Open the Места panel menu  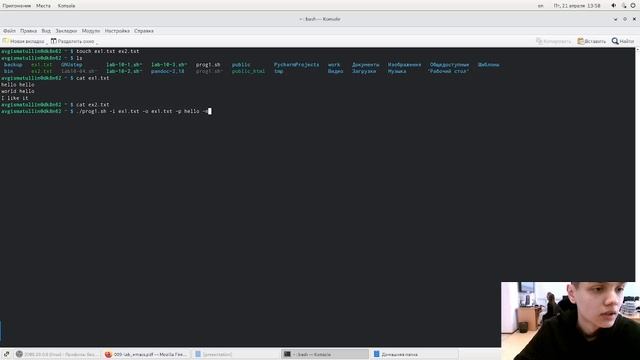43,6
